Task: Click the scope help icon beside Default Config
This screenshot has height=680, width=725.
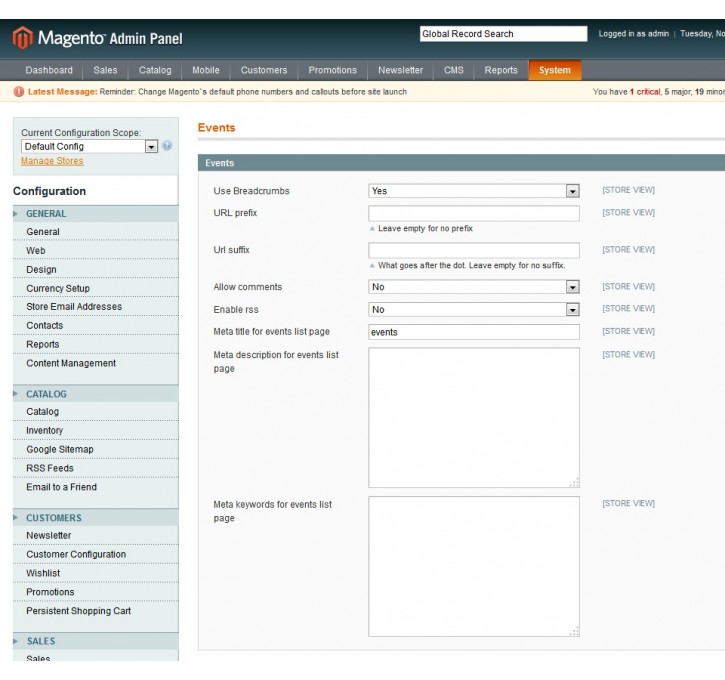Action: [167, 146]
